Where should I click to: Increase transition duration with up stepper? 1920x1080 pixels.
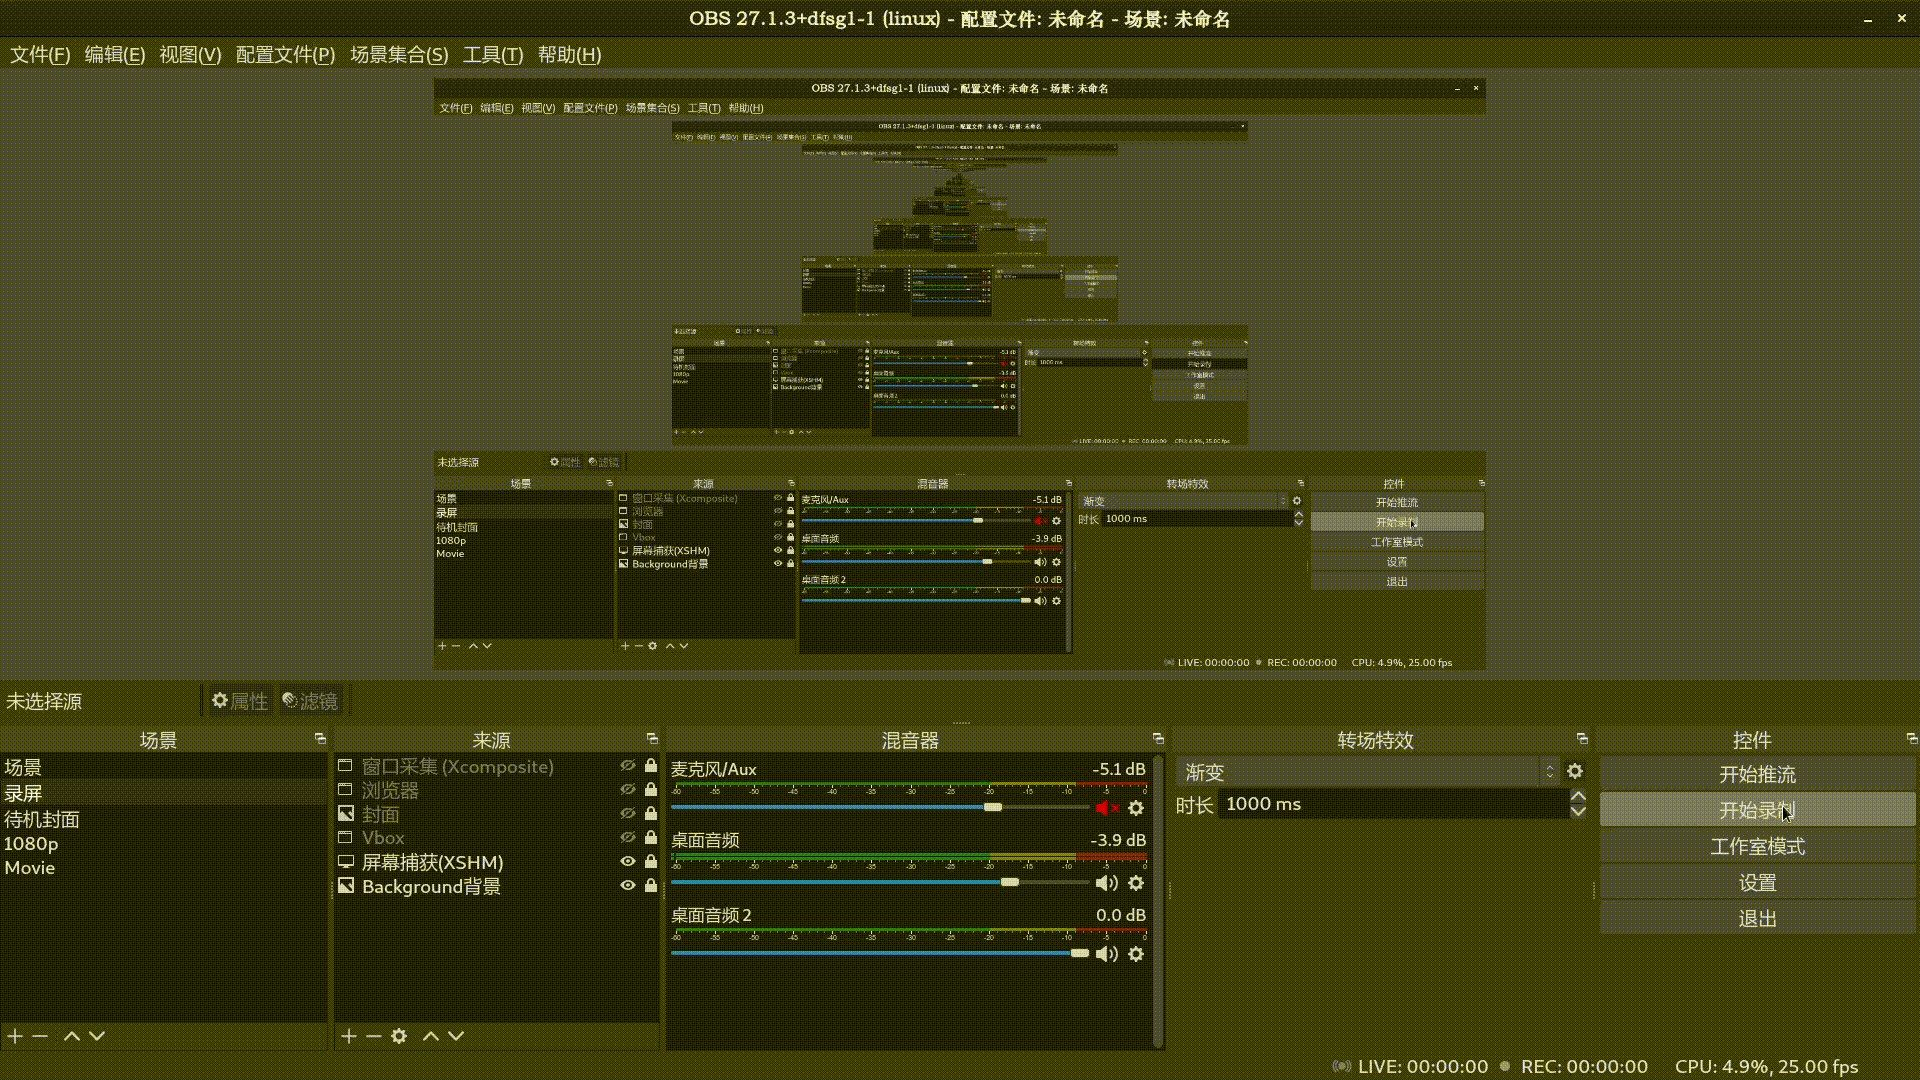tap(1578, 797)
